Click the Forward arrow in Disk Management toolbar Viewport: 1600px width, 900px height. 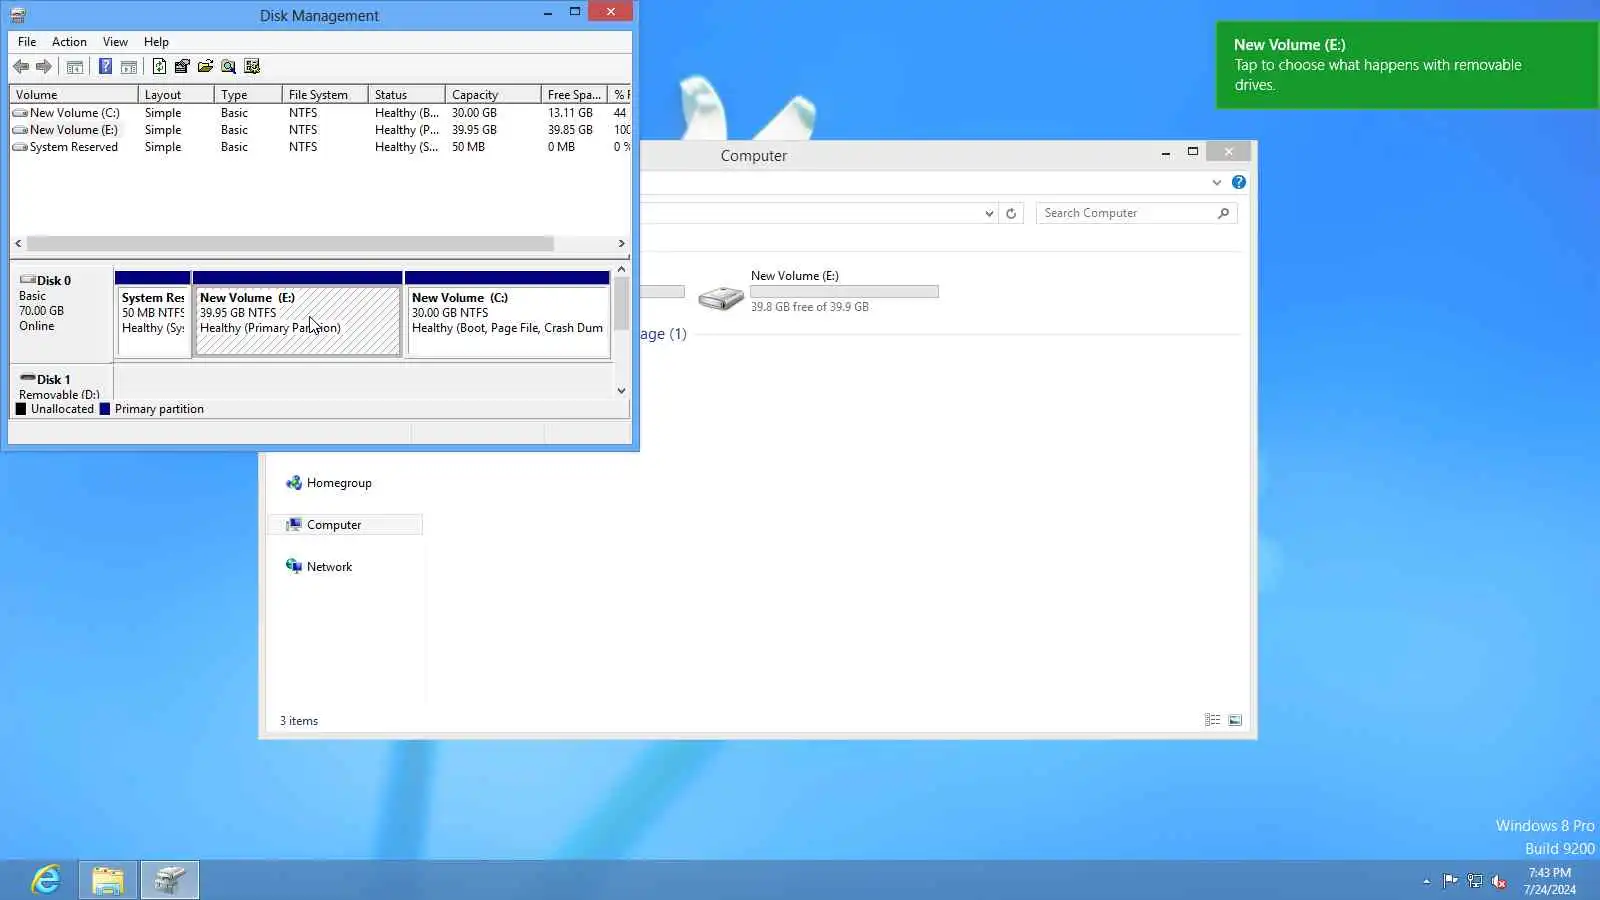44,67
